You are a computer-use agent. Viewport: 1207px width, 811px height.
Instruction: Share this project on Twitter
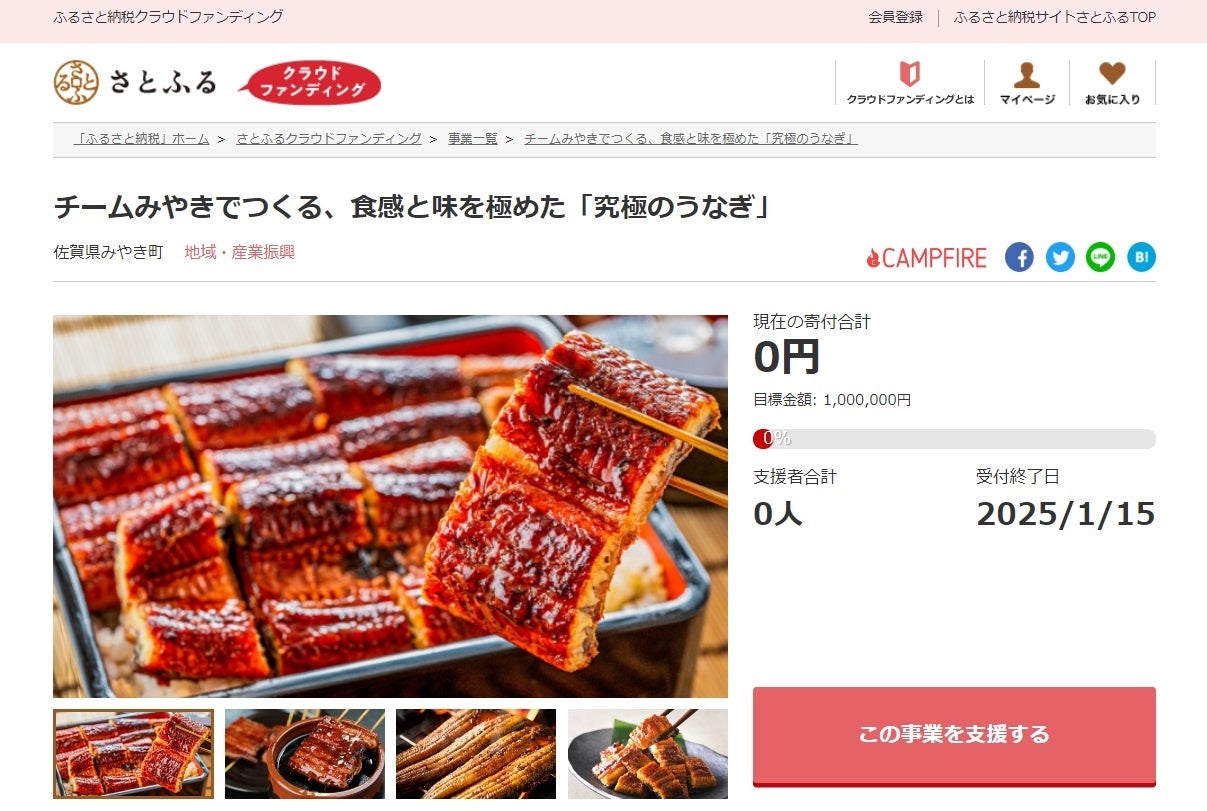tap(1060, 257)
